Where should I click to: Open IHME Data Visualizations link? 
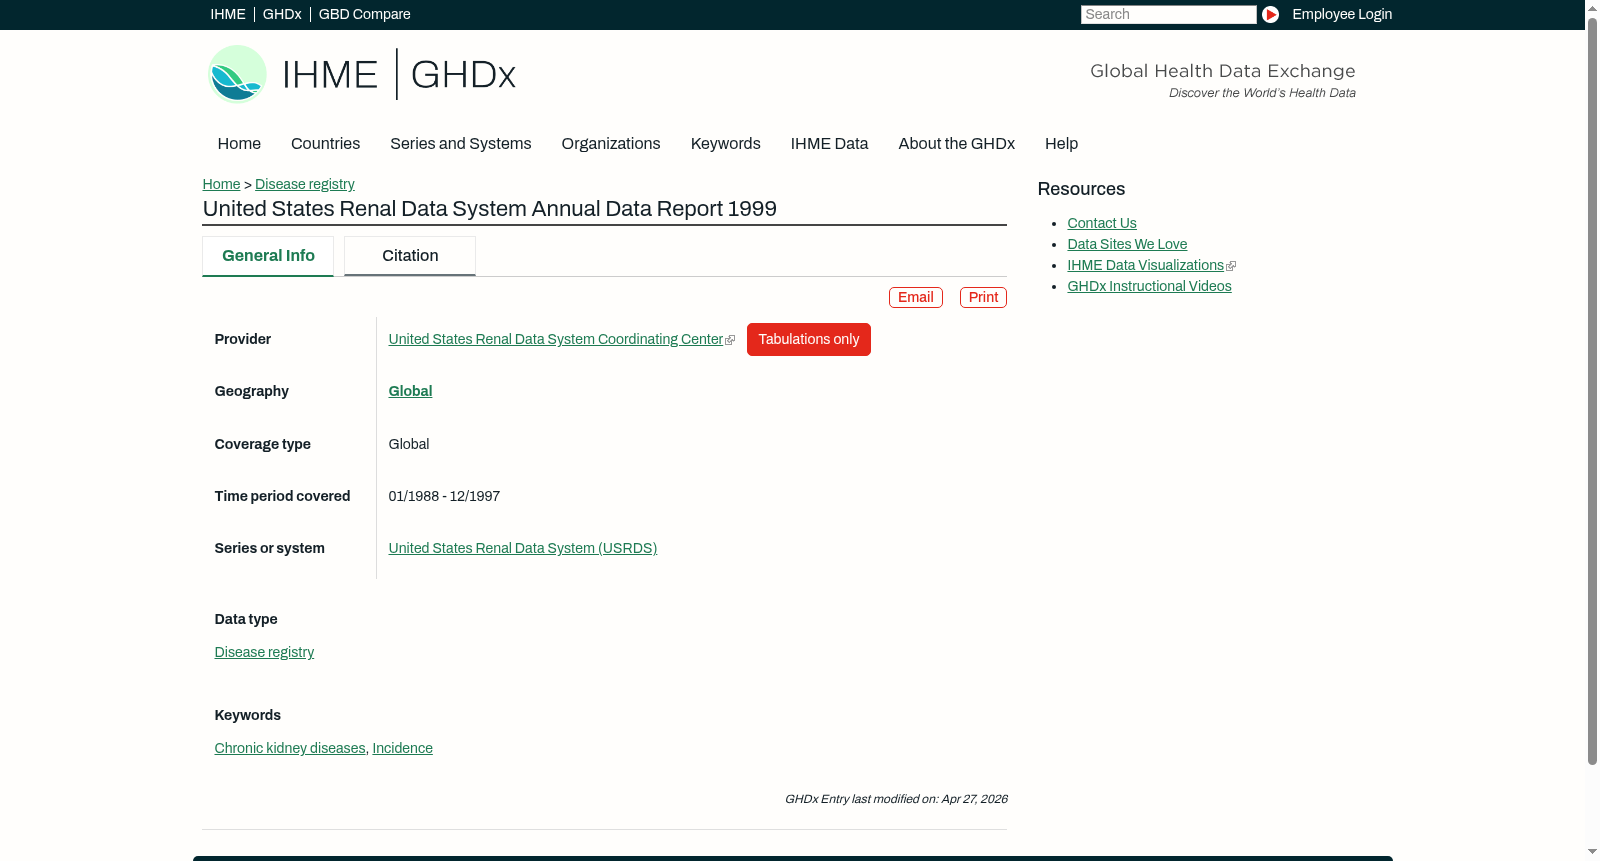[1145, 266]
